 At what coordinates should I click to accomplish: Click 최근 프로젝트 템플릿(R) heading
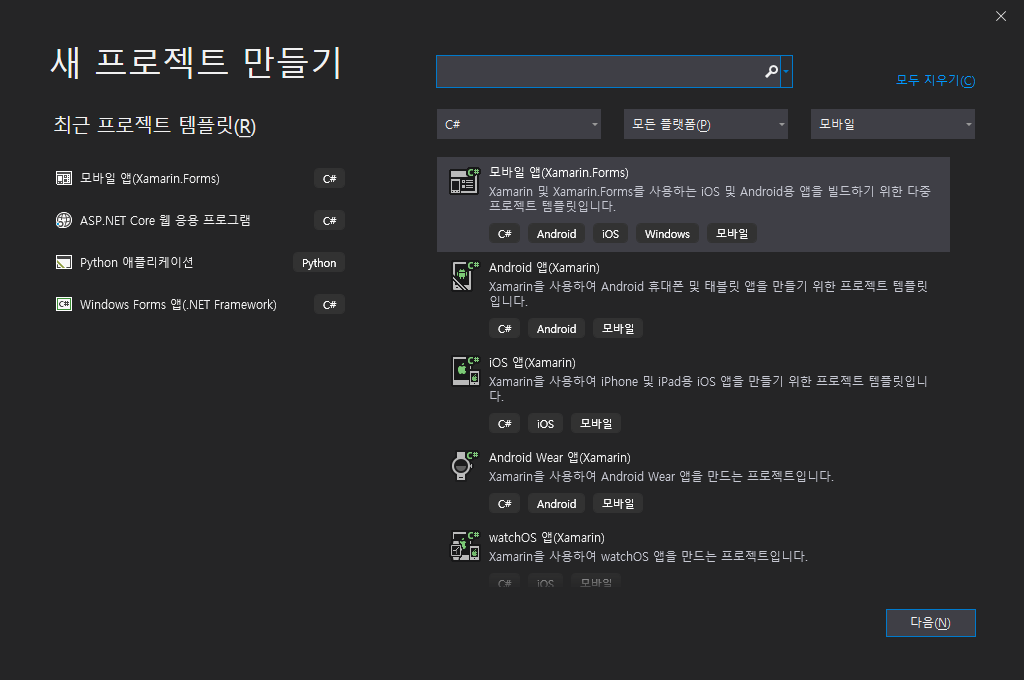tap(154, 125)
